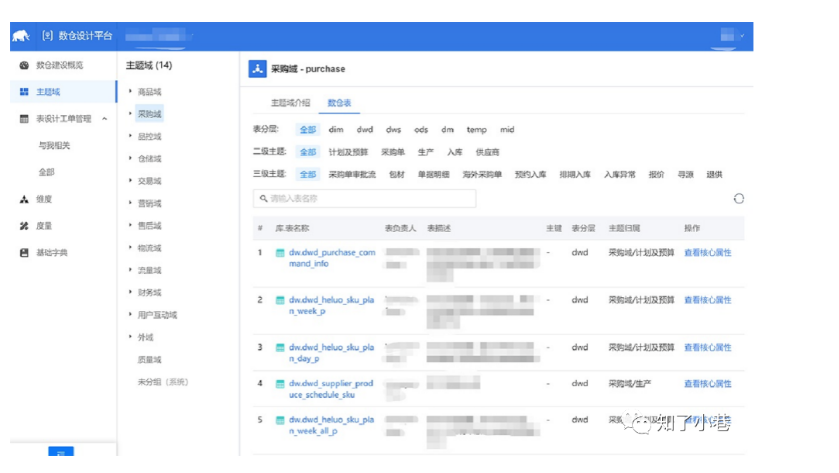Click table icon of dwd_purchase_command_info
The width and height of the screenshot is (839, 473).
[280, 253]
